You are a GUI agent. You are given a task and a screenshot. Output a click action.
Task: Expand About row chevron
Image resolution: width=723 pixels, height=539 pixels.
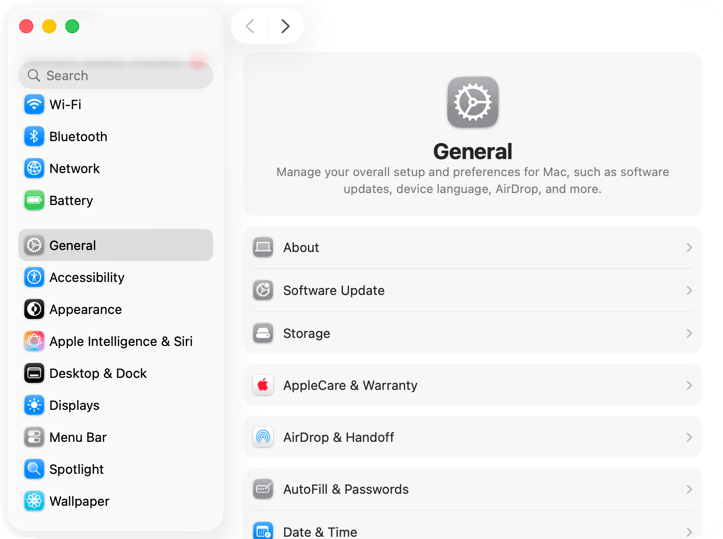[x=689, y=248]
